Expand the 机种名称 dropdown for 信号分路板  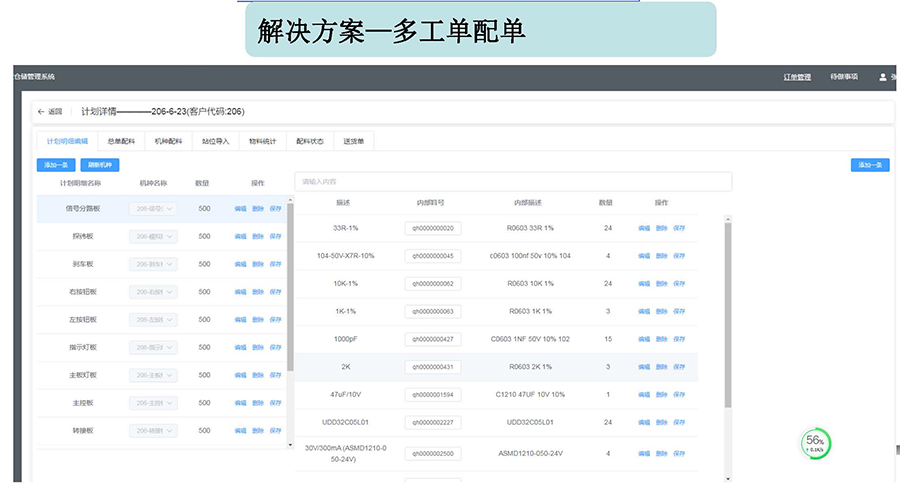click(x=153, y=209)
